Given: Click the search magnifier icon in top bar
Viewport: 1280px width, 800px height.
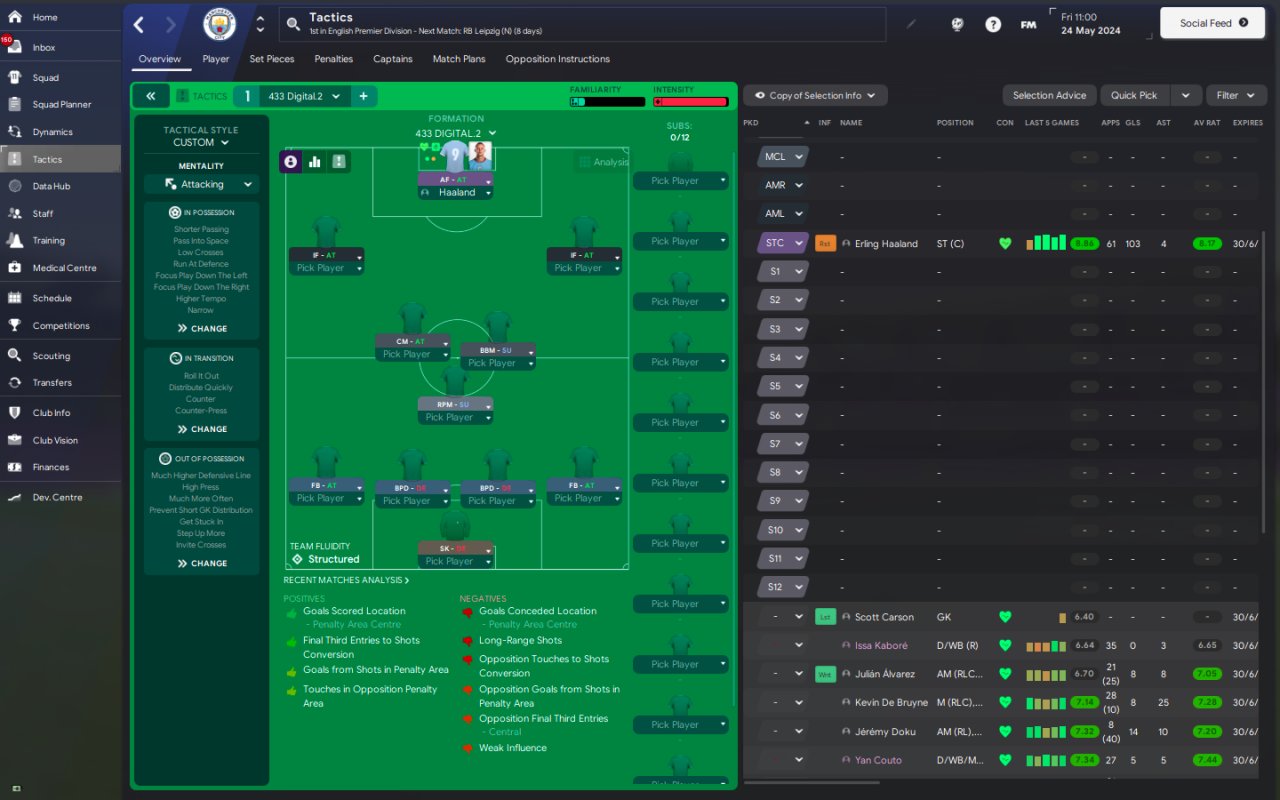Looking at the screenshot, I should [x=293, y=25].
